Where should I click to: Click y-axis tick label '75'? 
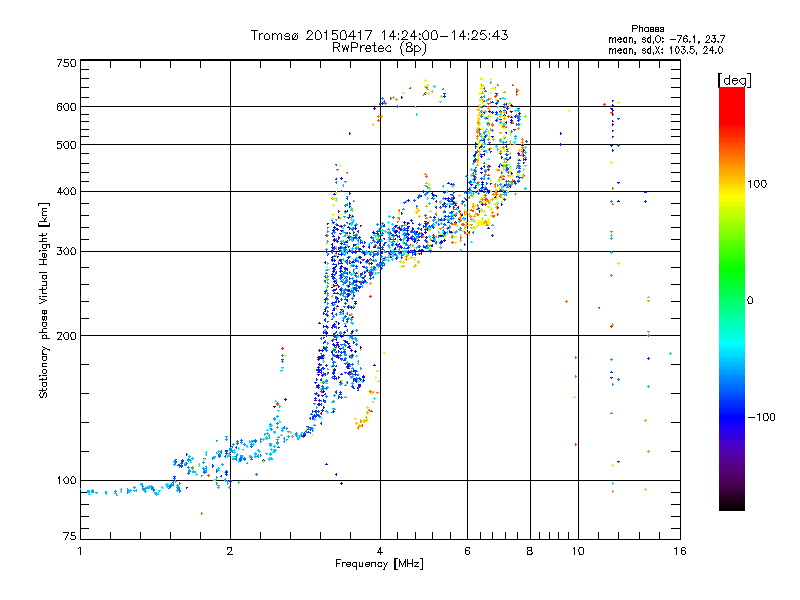click(x=70, y=536)
